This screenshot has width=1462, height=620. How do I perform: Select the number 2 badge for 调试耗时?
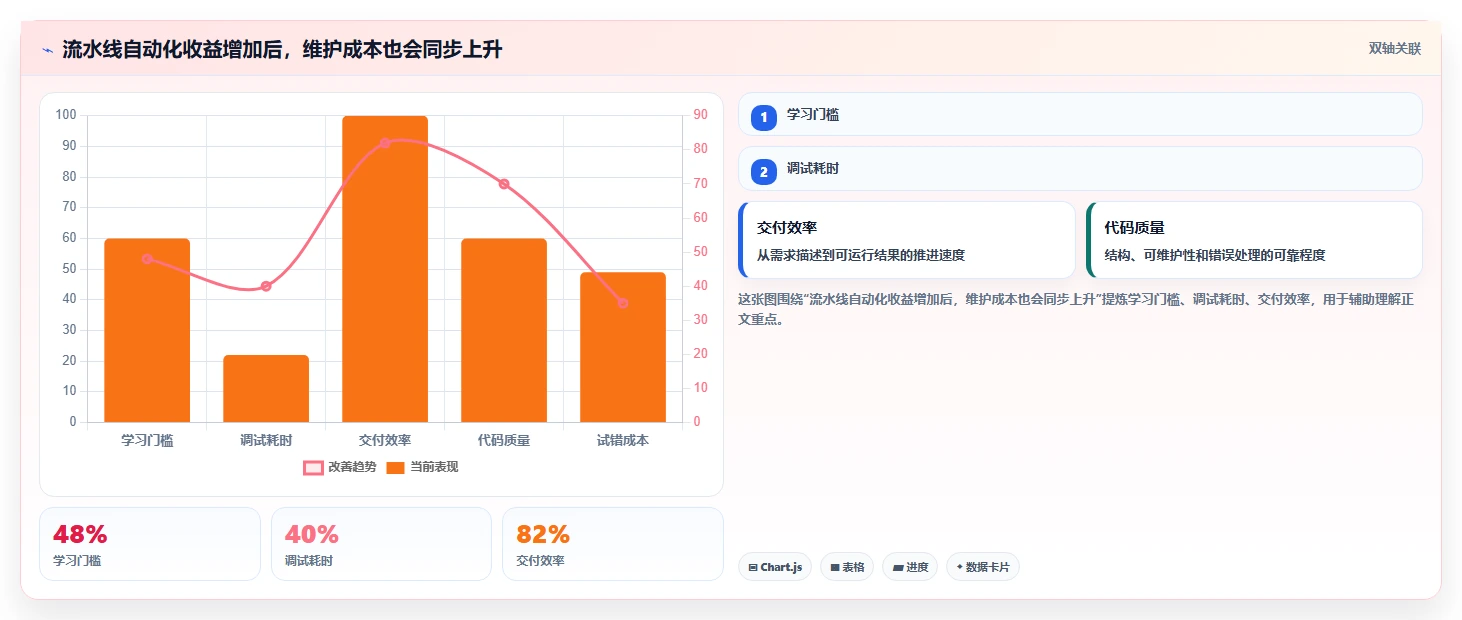(x=764, y=172)
